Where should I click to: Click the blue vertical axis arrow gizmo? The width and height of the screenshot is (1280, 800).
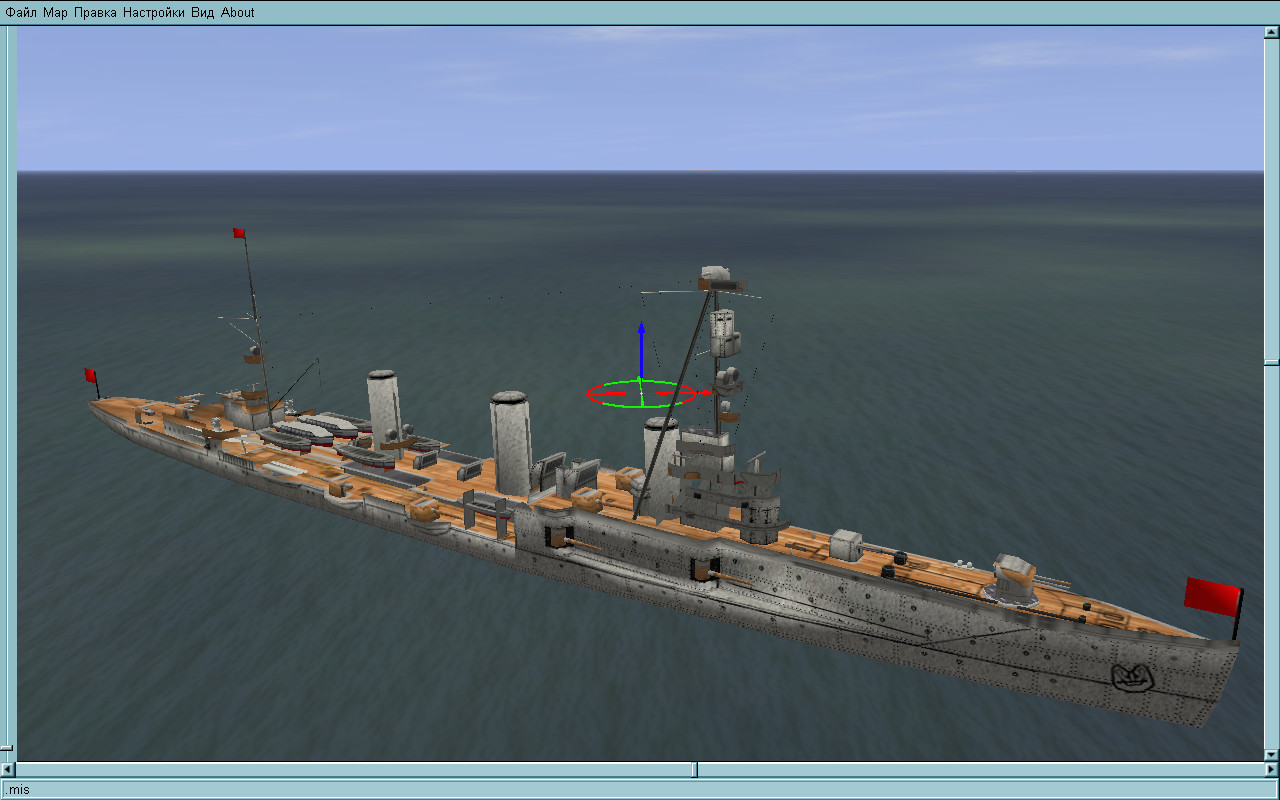[x=641, y=350]
